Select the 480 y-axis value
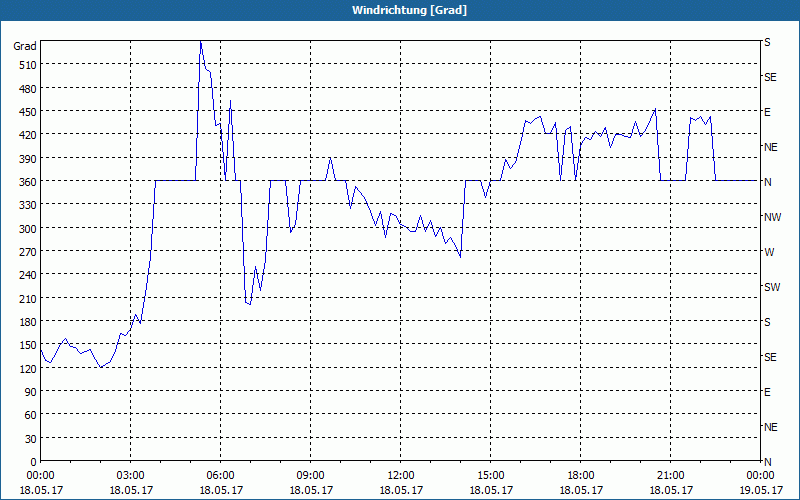800x500 pixels. [x=28, y=89]
